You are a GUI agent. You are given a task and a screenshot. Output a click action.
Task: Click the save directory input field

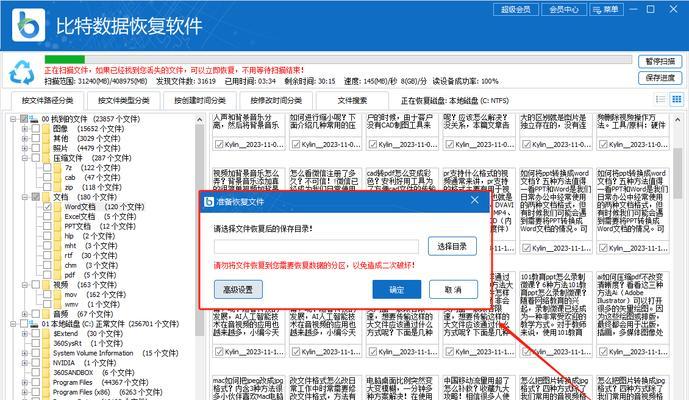[x=316, y=247]
